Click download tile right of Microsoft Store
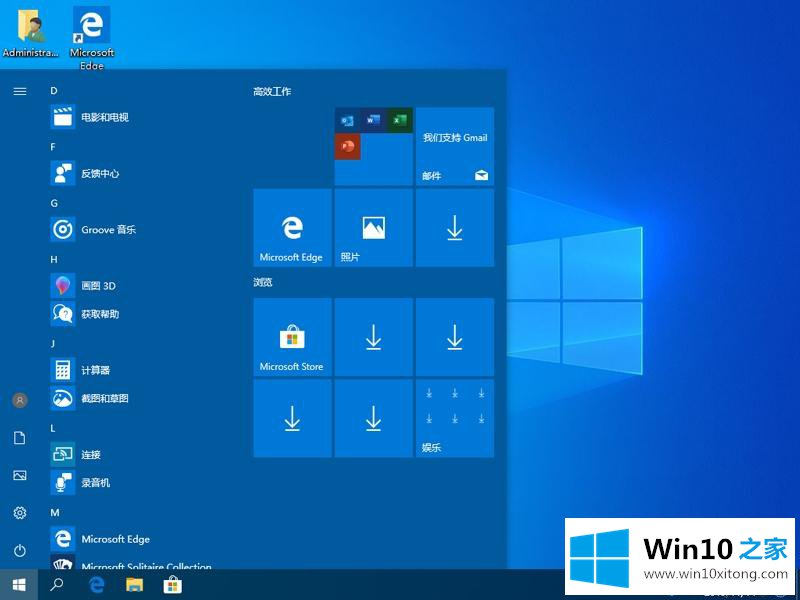Image resolution: width=800 pixels, height=600 pixels. (x=373, y=337)
